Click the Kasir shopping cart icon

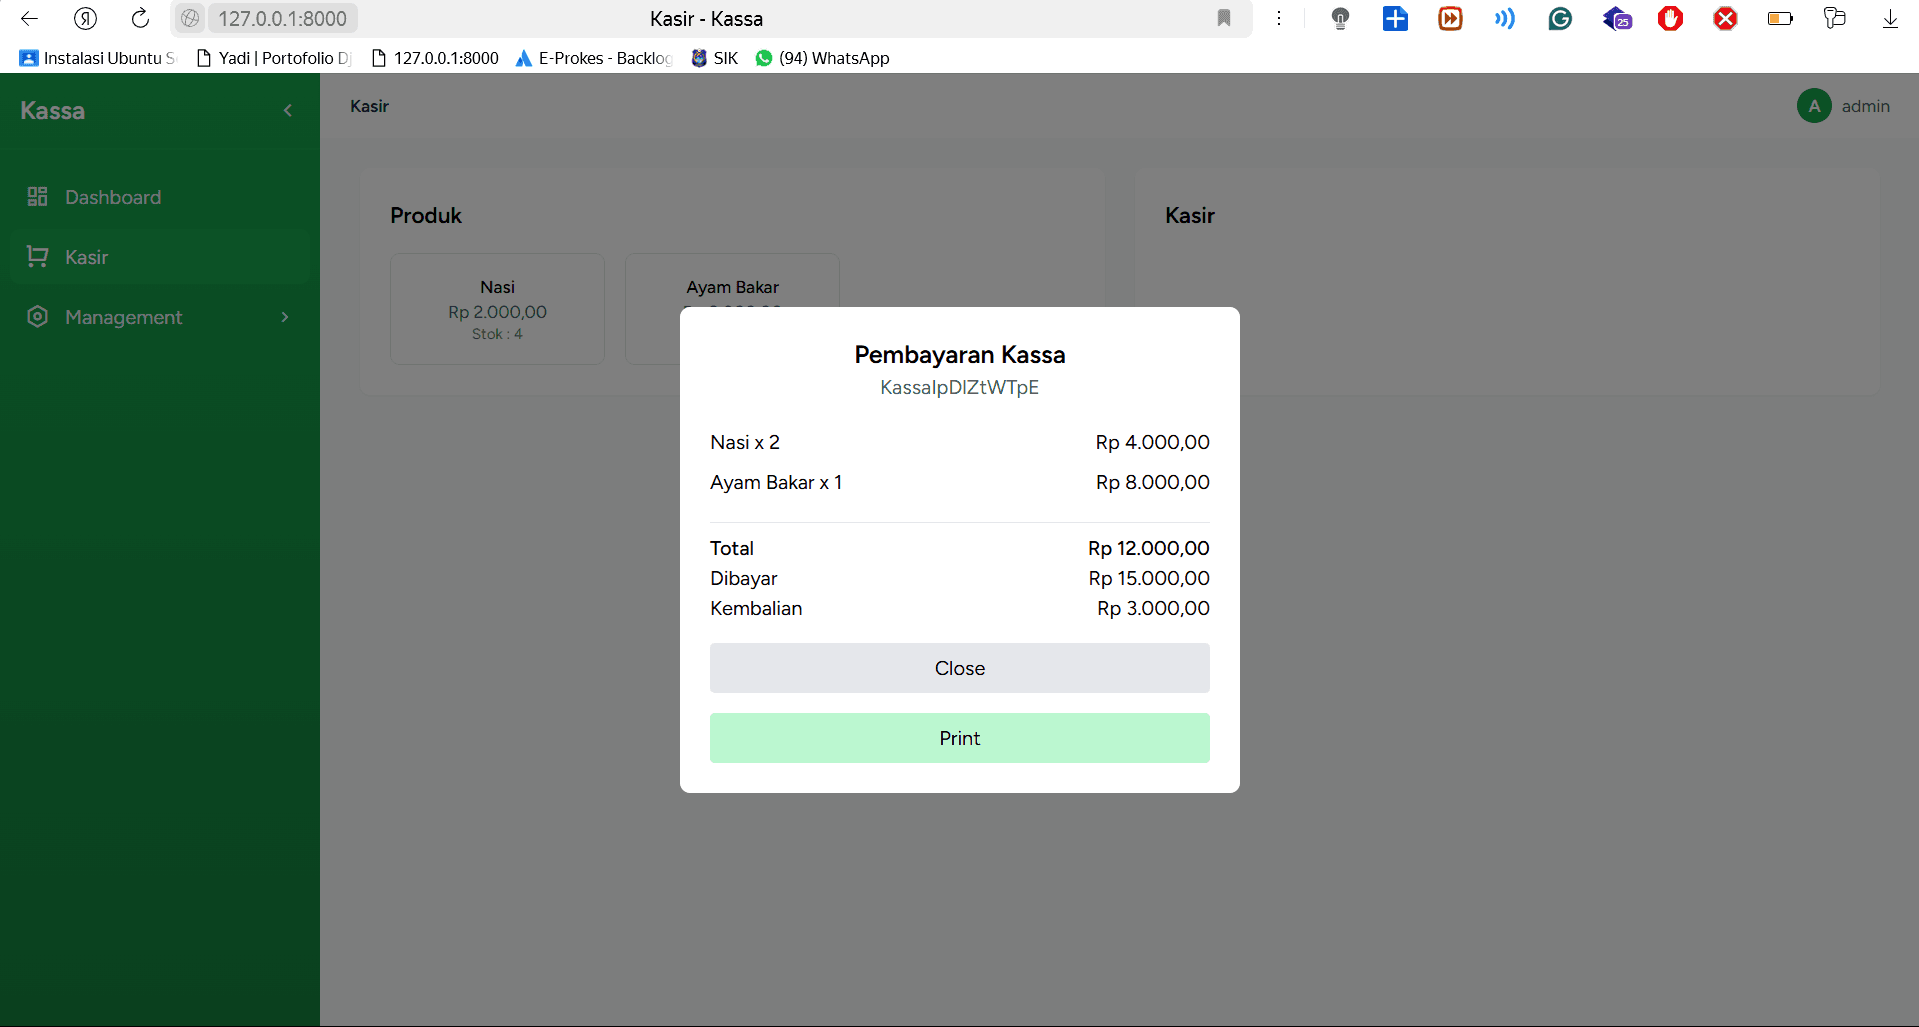pos(38,257)
